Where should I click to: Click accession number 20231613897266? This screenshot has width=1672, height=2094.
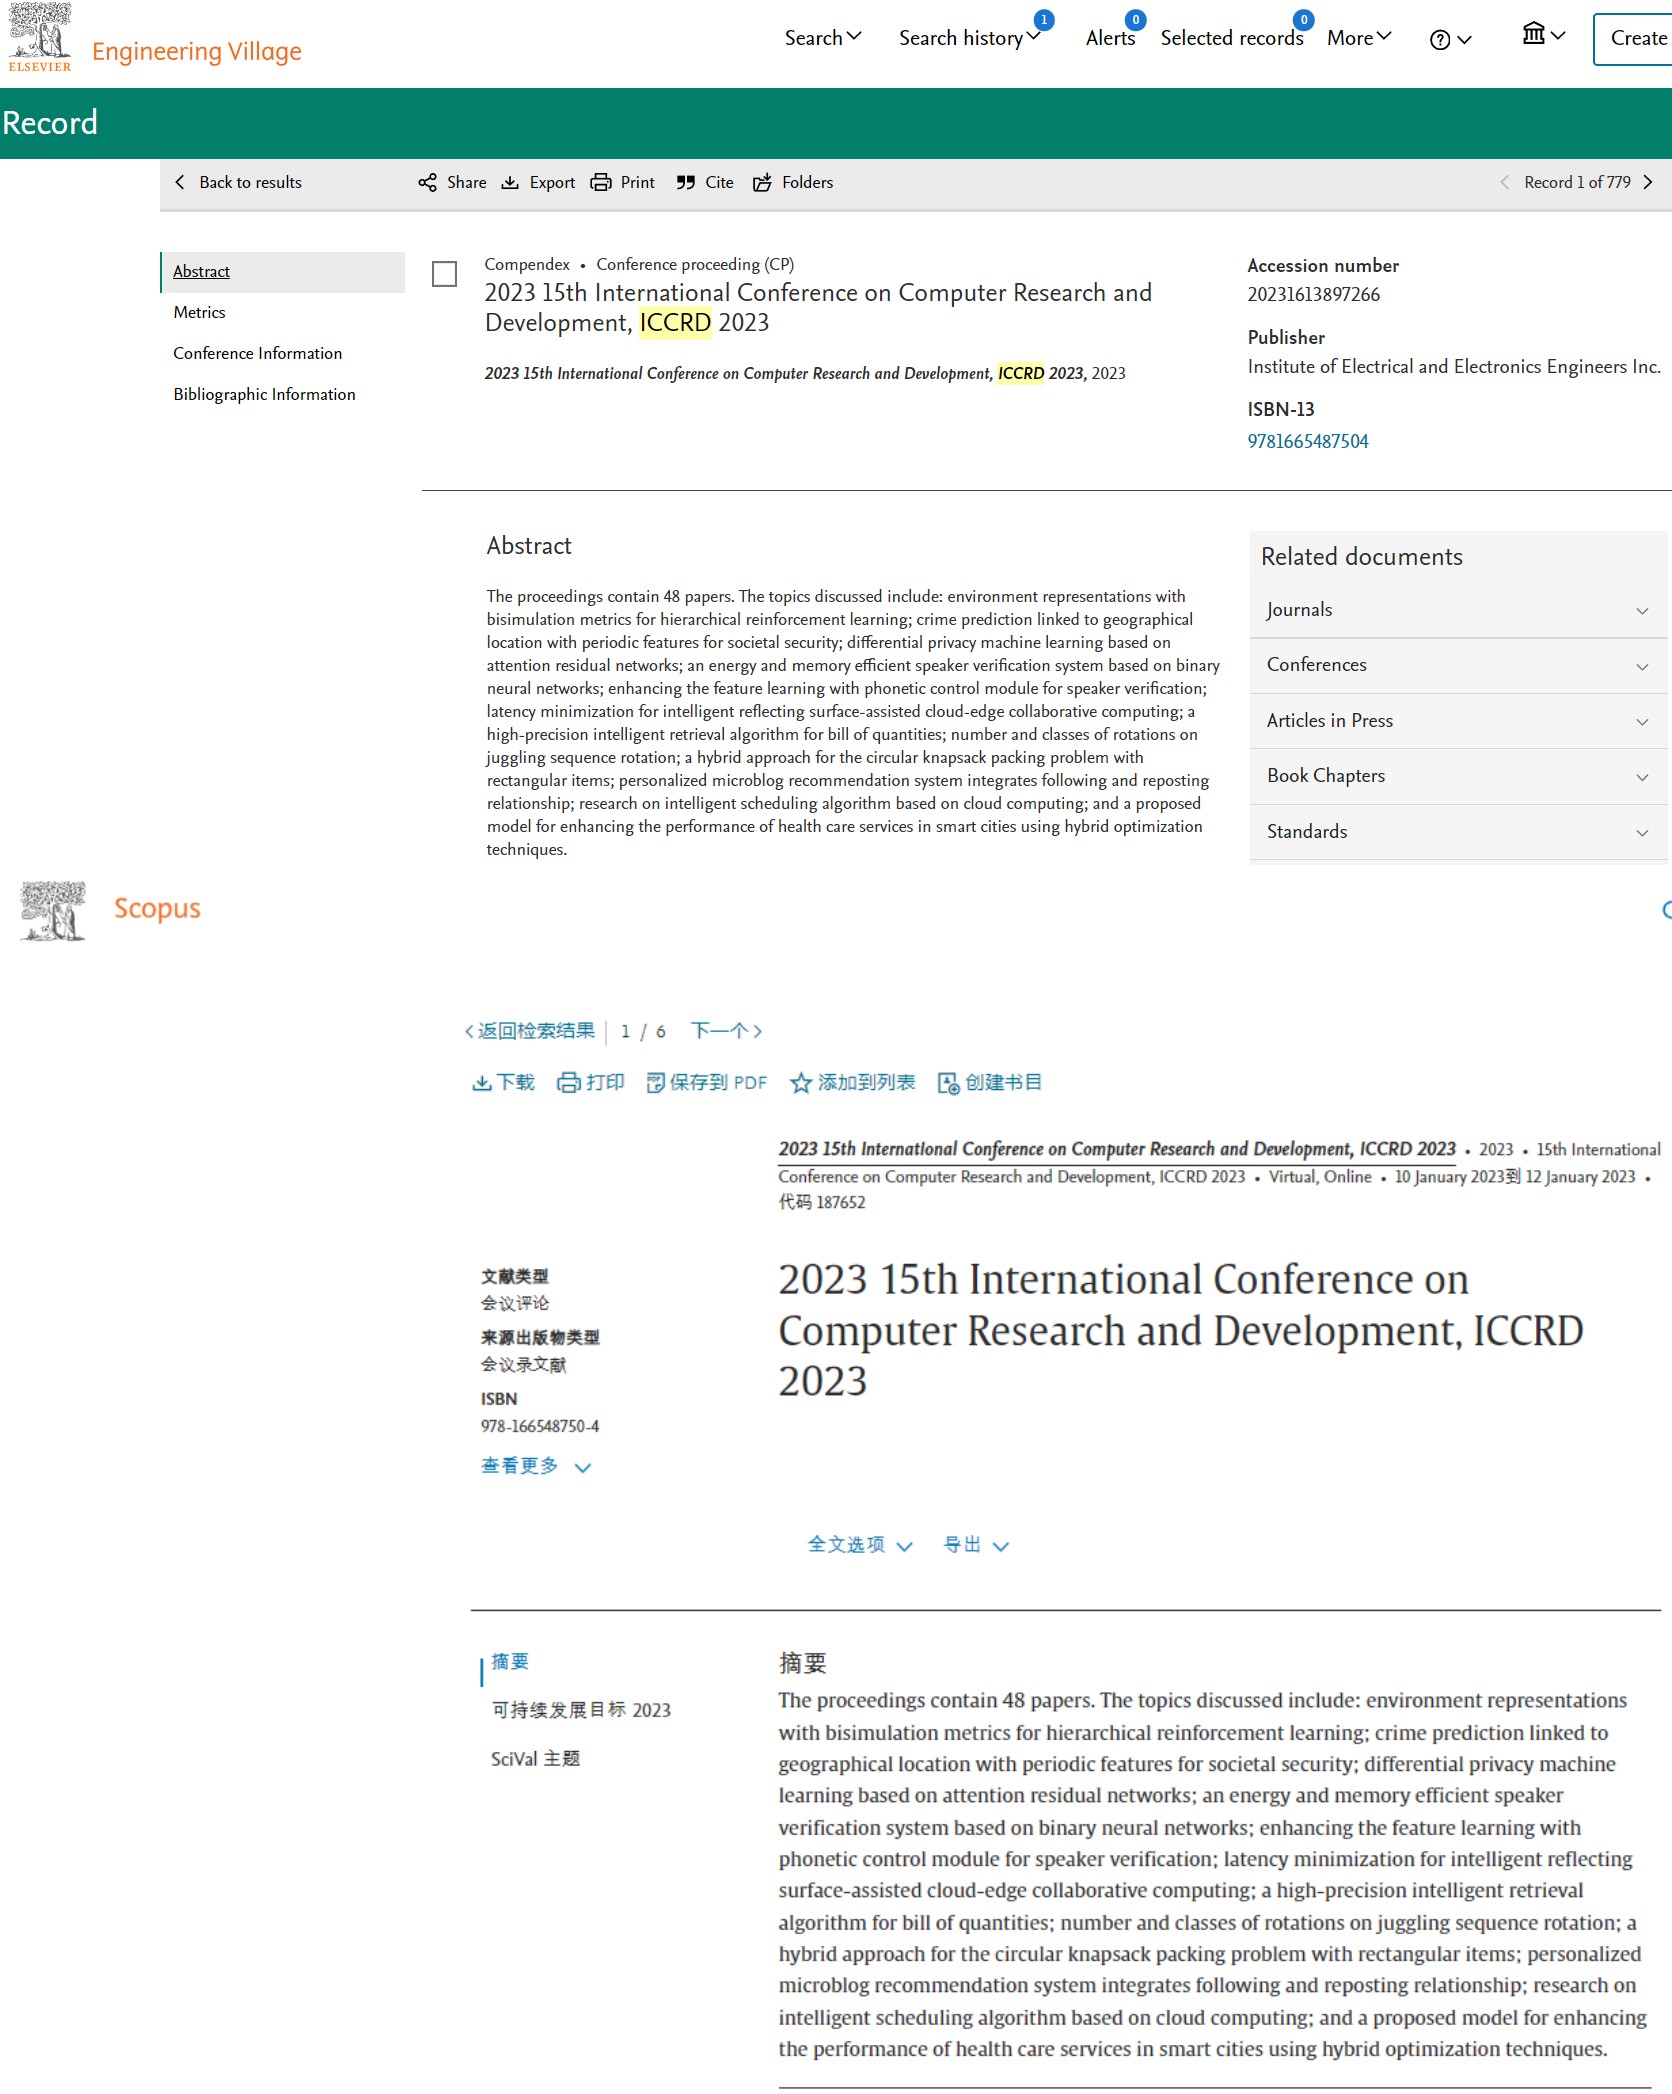[x=1313, y=295]
